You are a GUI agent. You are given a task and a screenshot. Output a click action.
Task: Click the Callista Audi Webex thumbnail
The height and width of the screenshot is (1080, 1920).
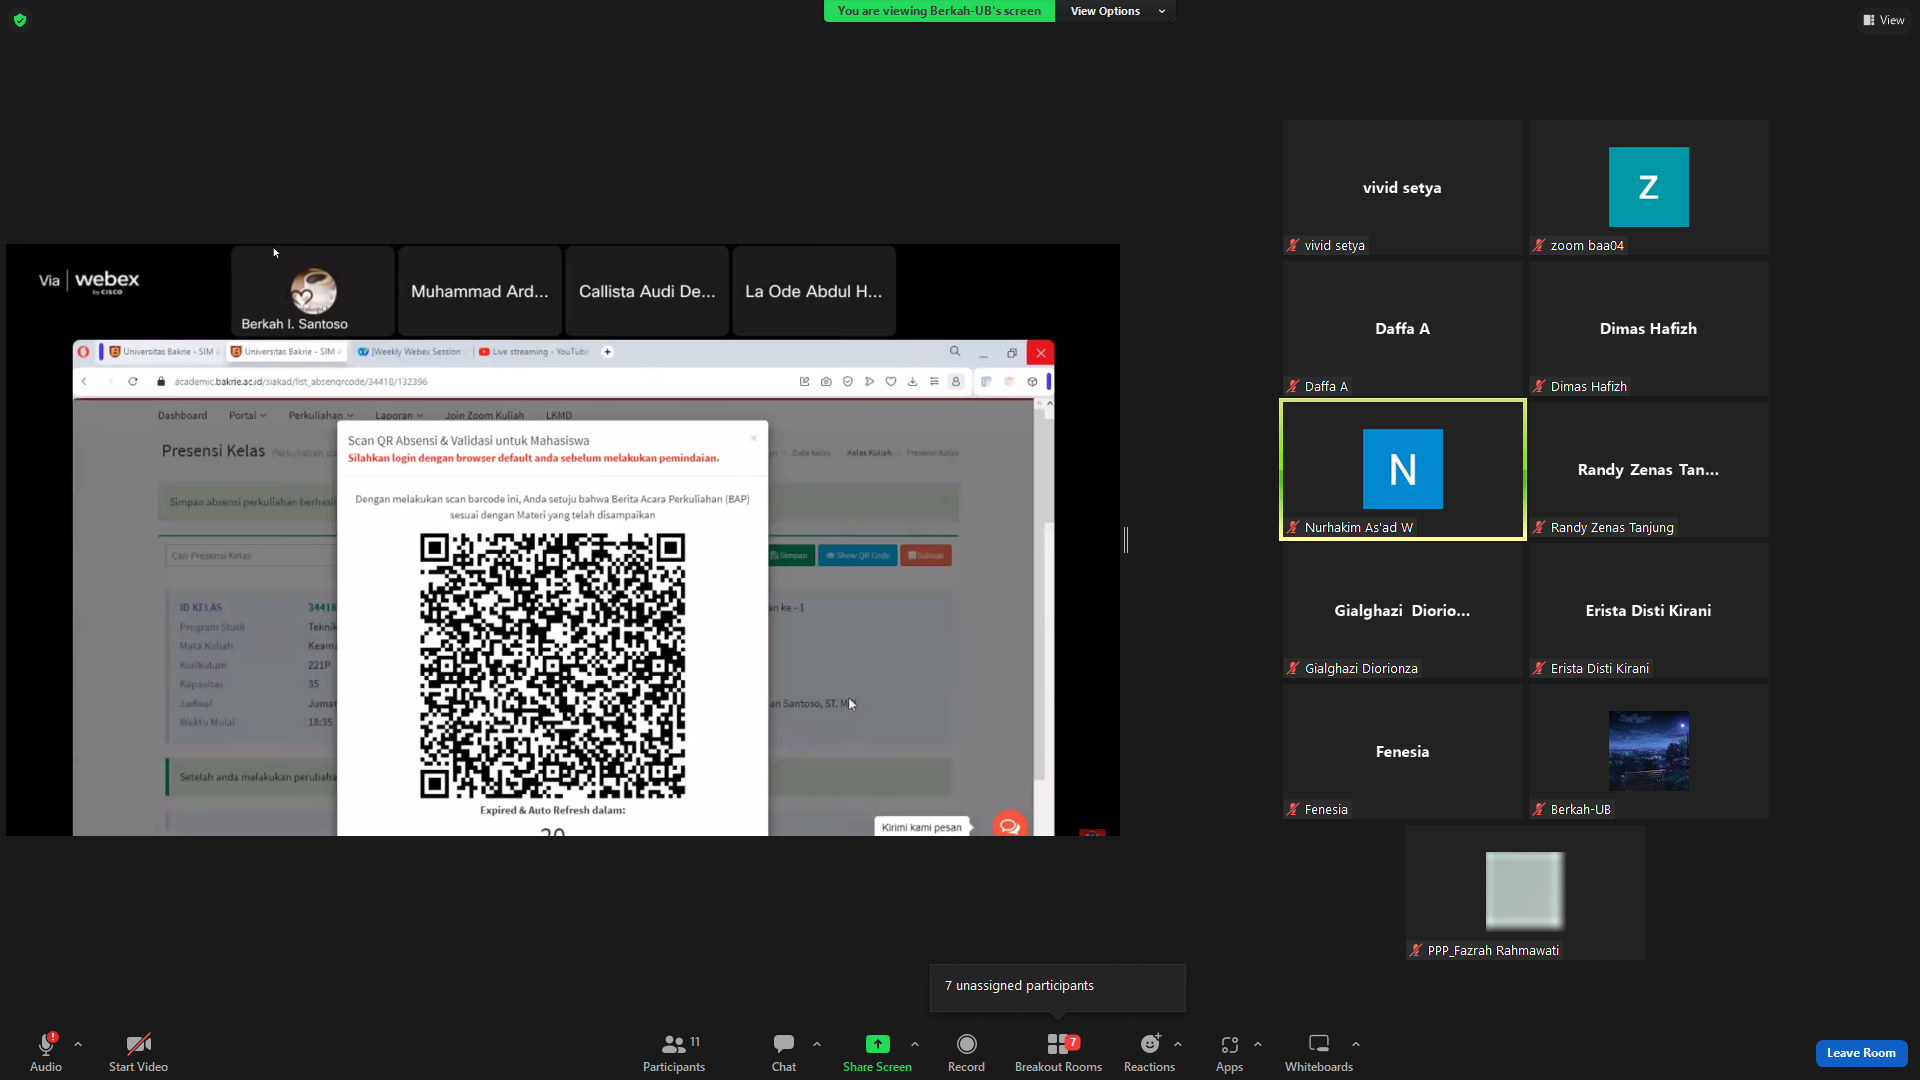click(x=647, y=291)
